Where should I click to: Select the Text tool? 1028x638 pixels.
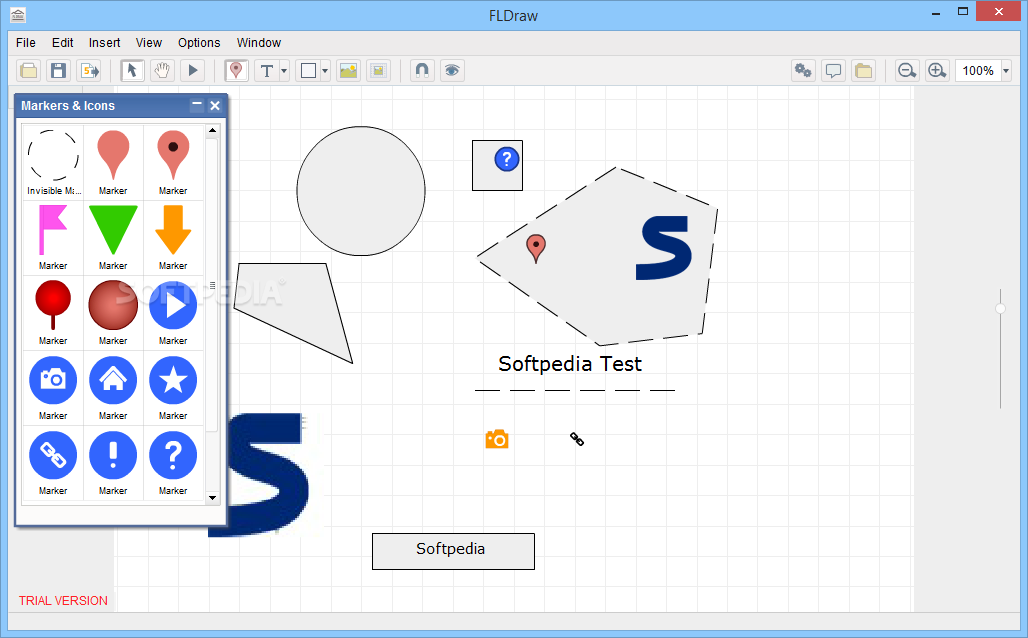(266, 70)
